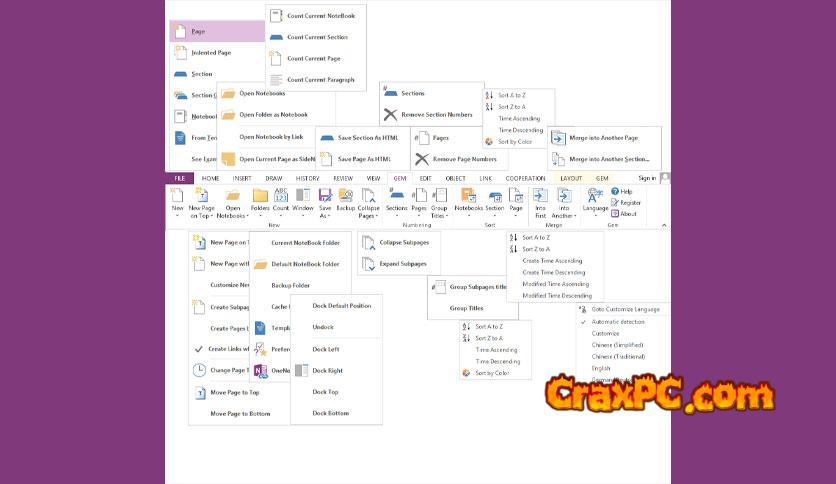Click the Register icon in the ribbon
Screen dimensions: 836x484
625,203
